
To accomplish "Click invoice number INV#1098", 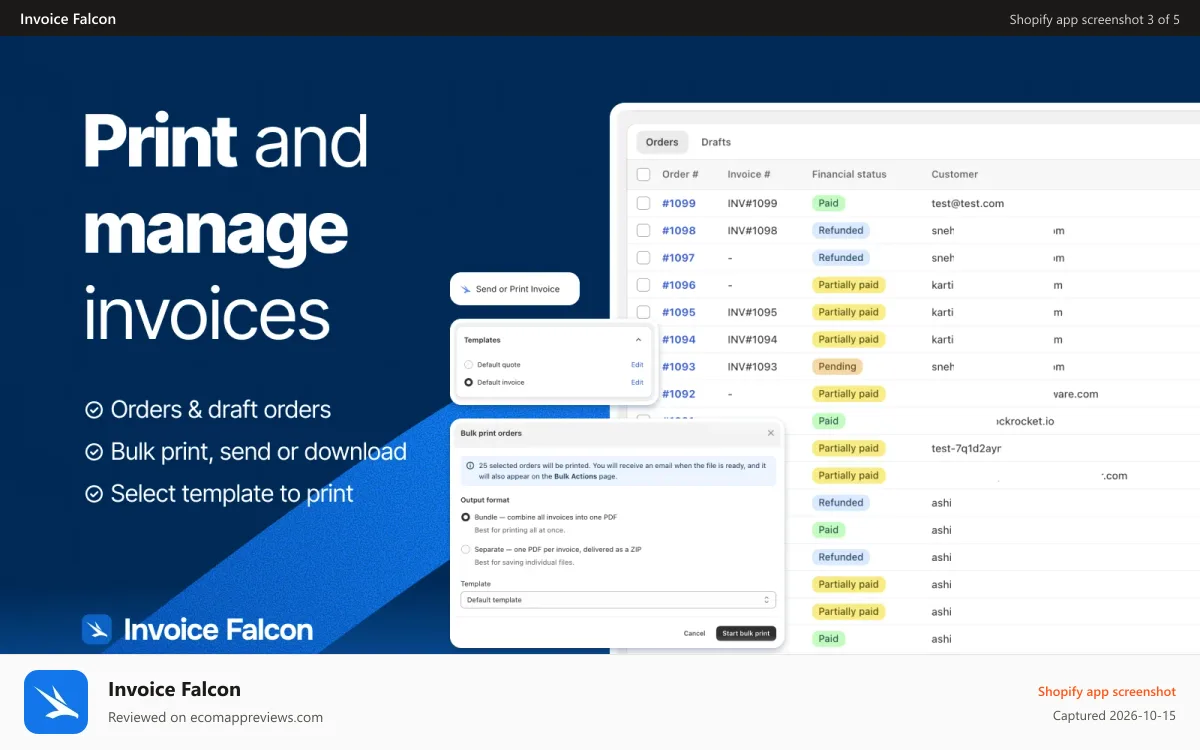I will (x=752, y=230).
